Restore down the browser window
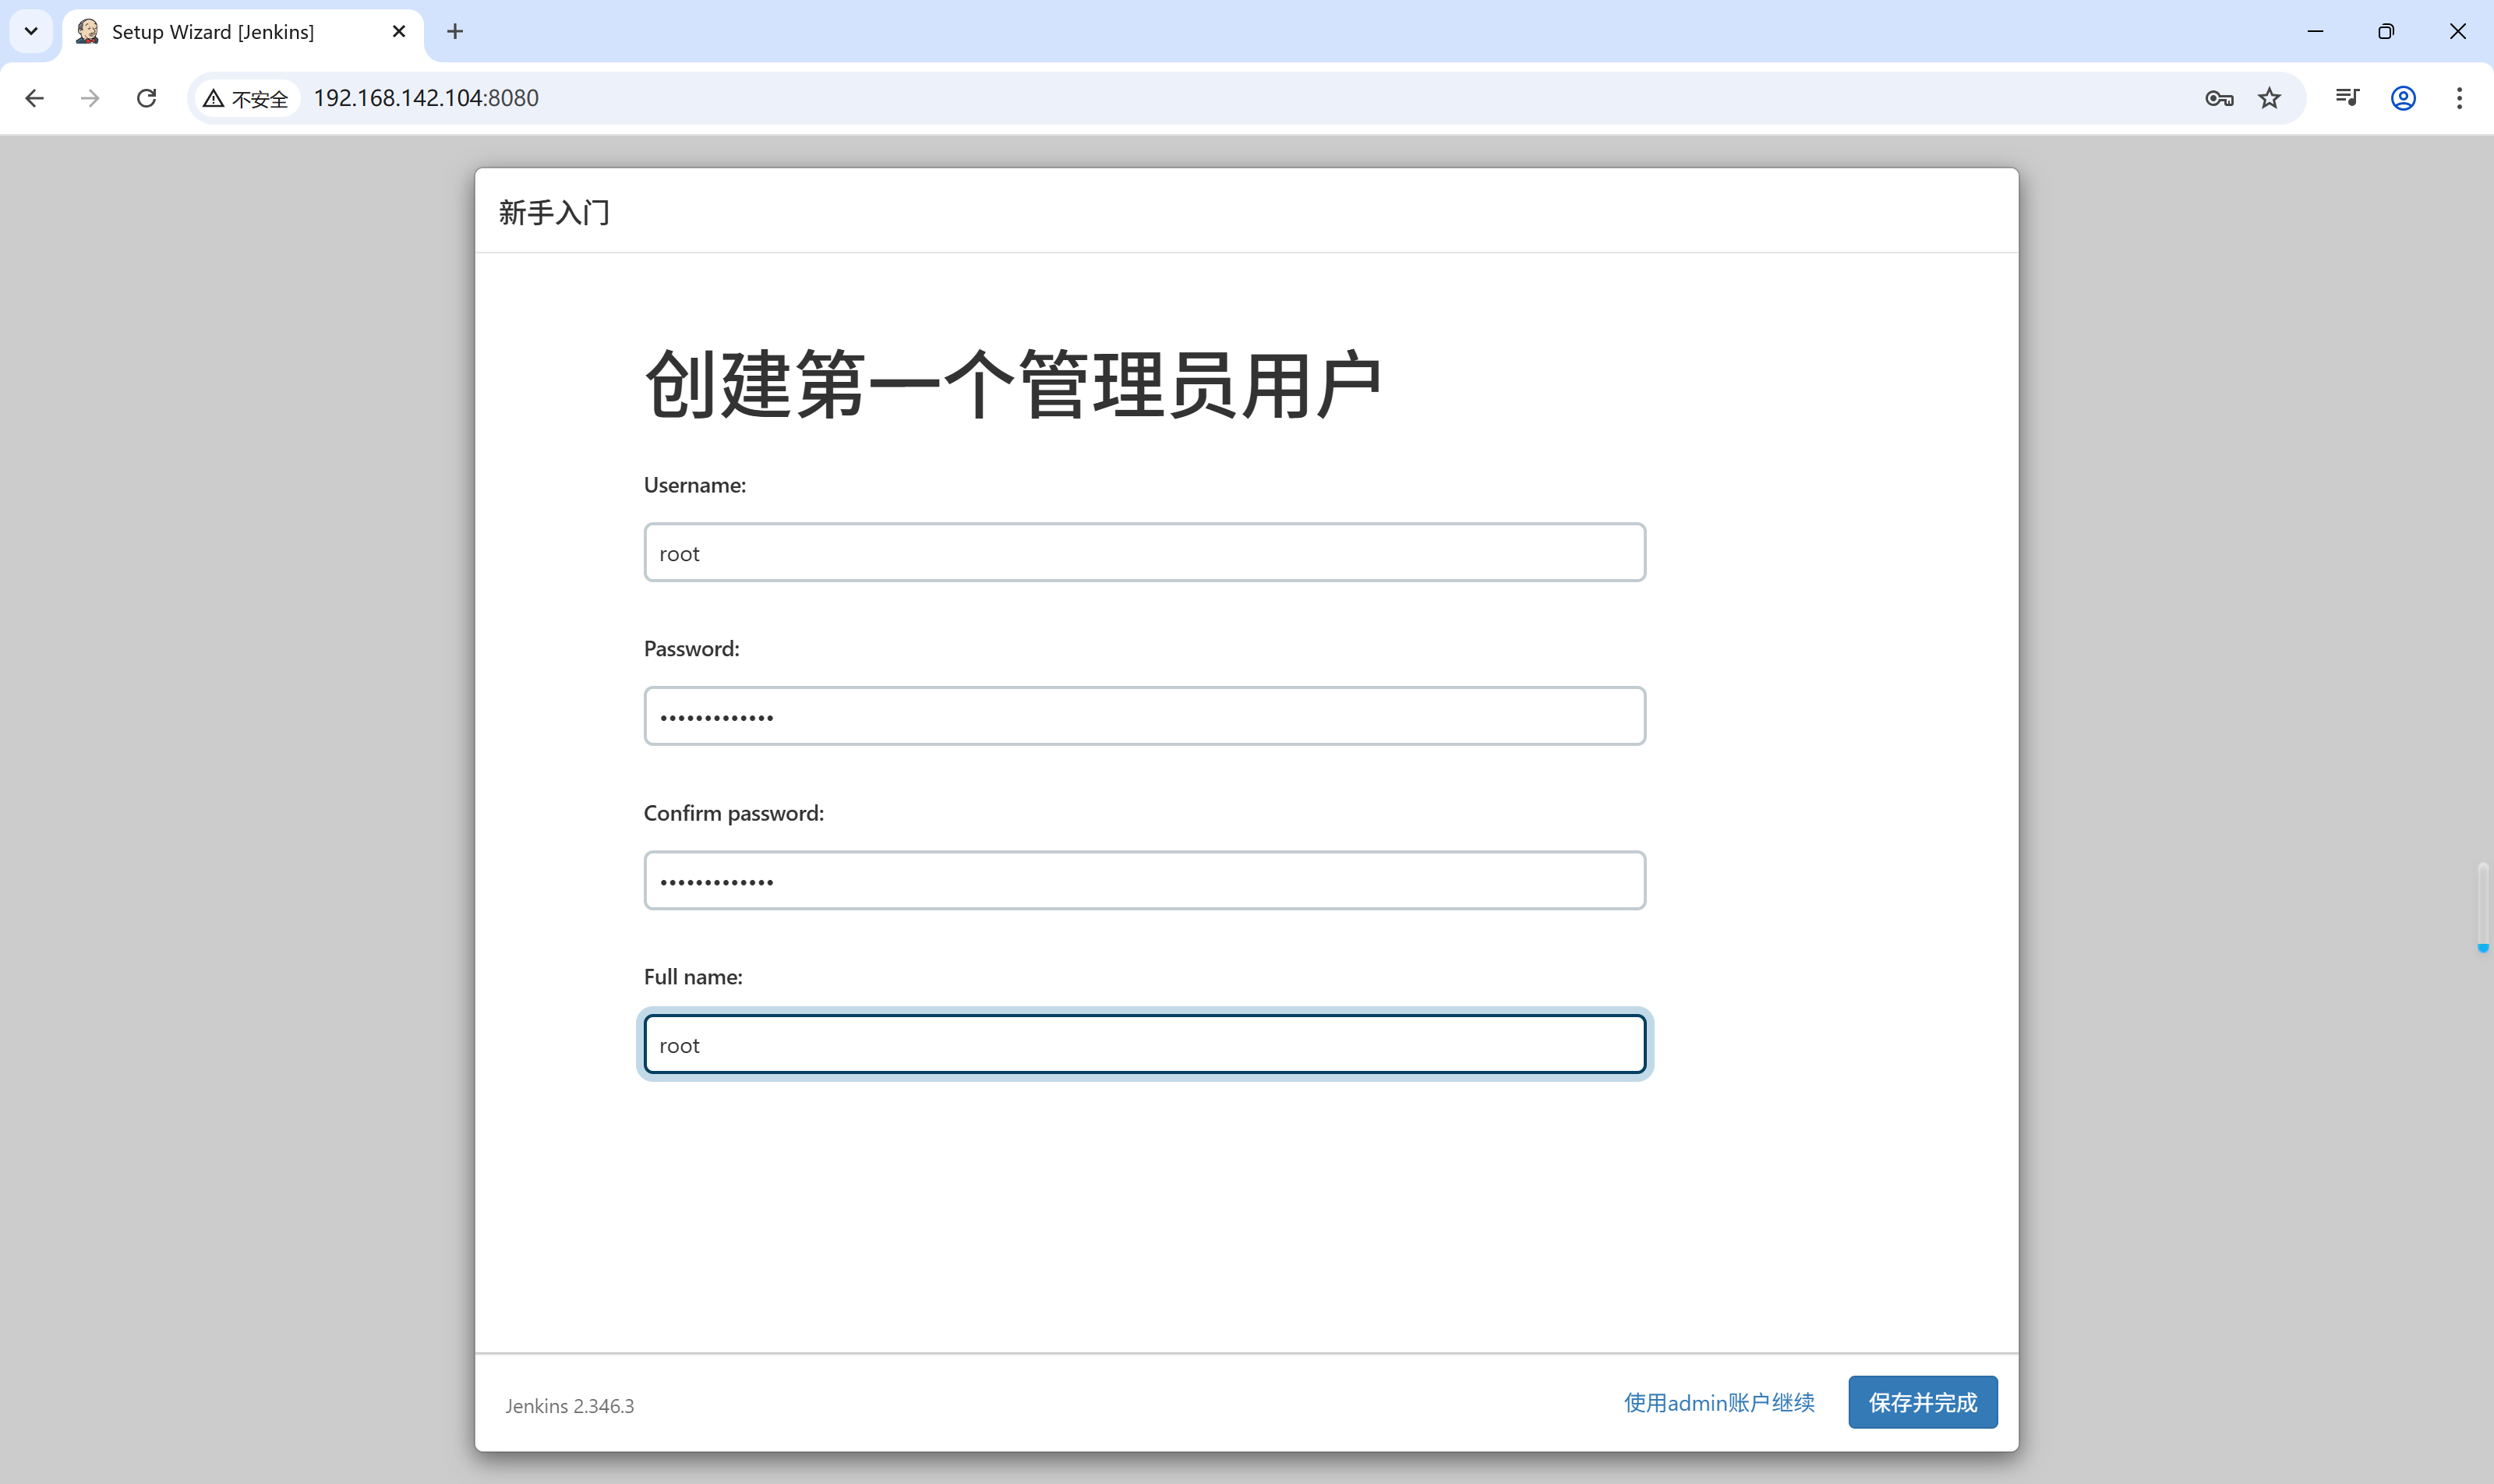The height and width of the screenshot is (1484, 2494). 2386,32
